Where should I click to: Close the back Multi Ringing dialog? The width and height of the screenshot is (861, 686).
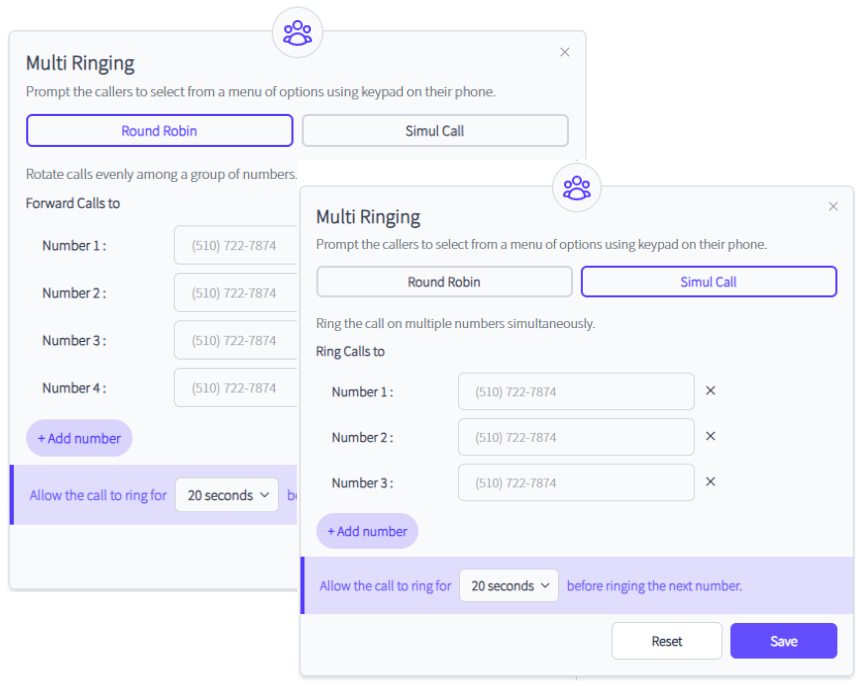click(x=565, y=52)
